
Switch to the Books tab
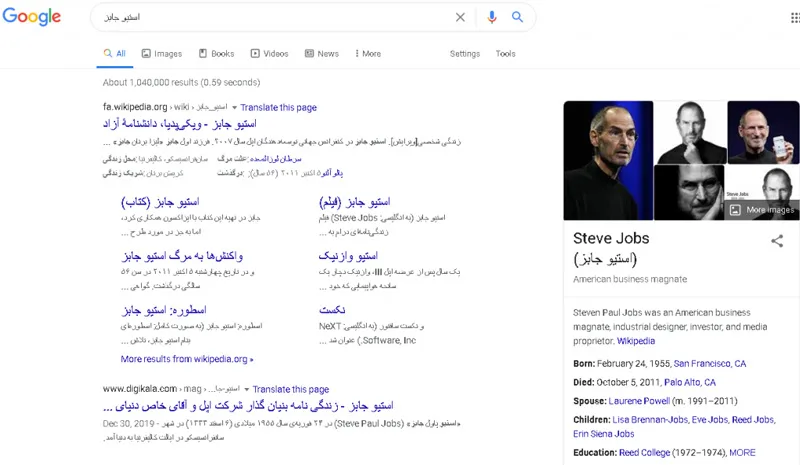(216, 54)
